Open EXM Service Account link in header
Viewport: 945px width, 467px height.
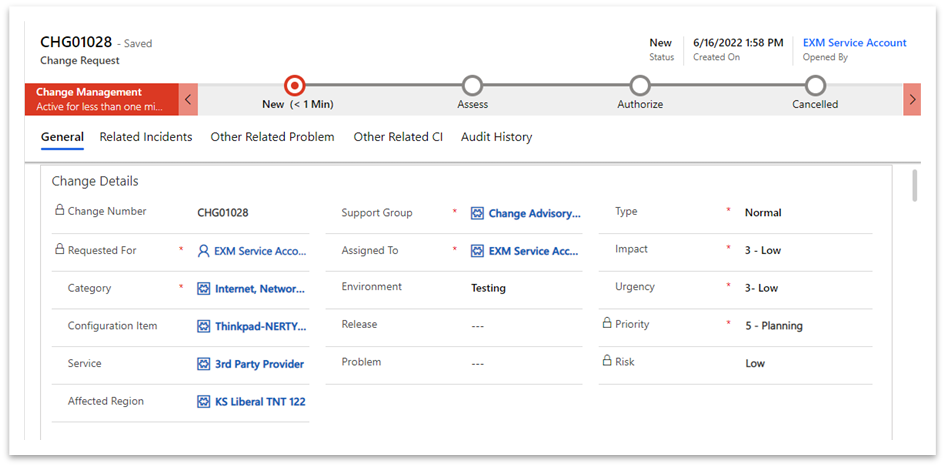coord(855,43)
